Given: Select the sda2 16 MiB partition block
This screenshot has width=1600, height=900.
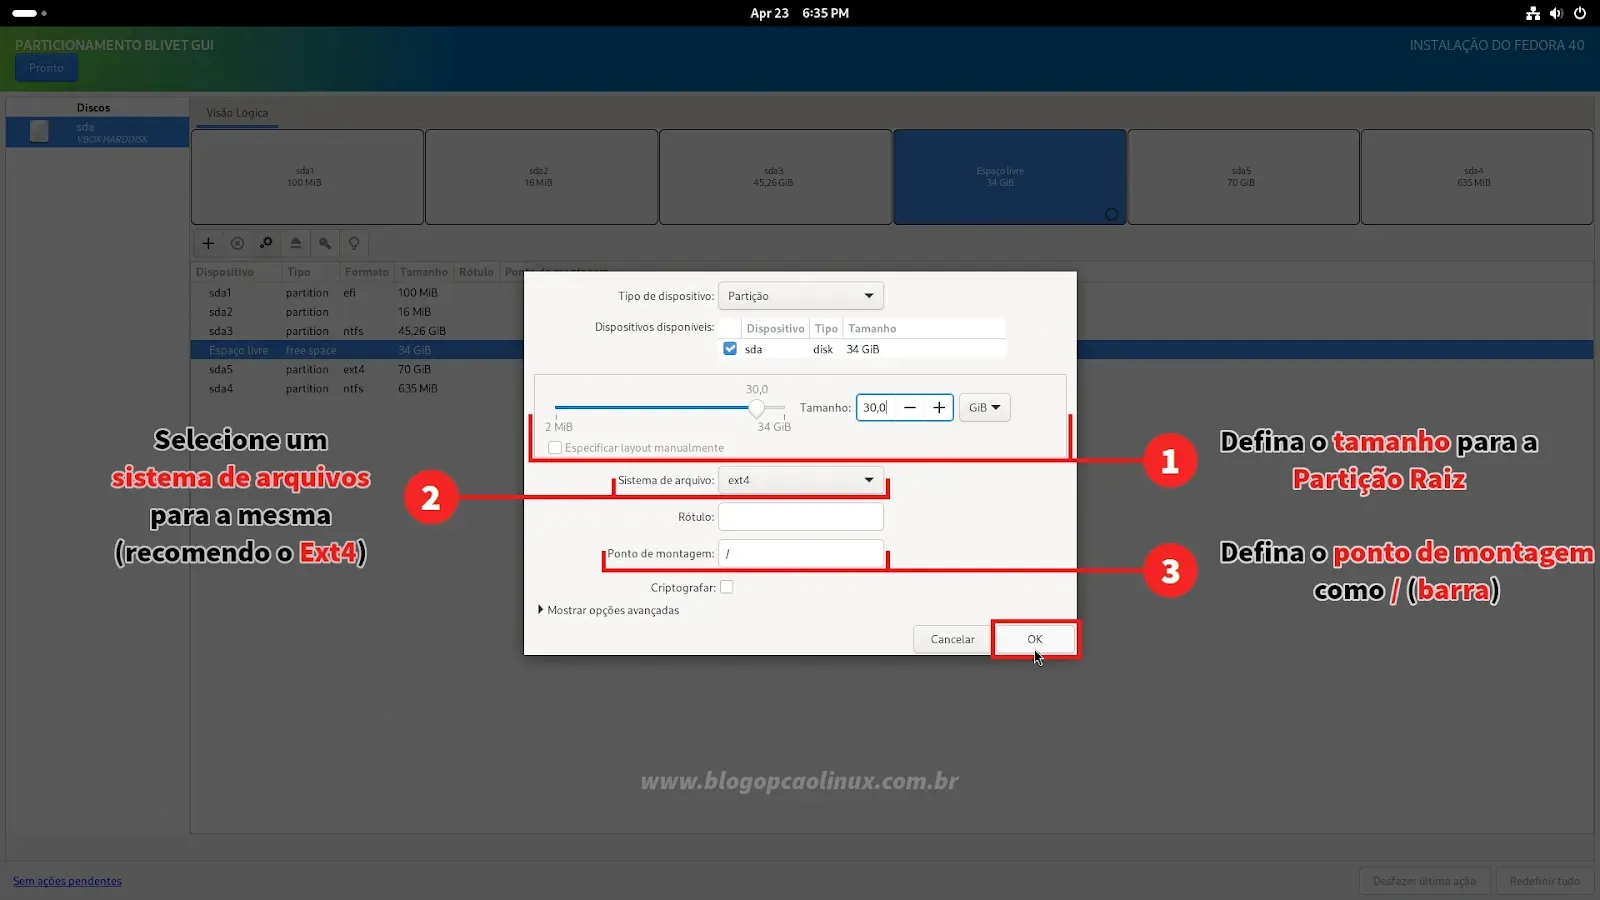Looking at the screenshot, I should 541,177.
